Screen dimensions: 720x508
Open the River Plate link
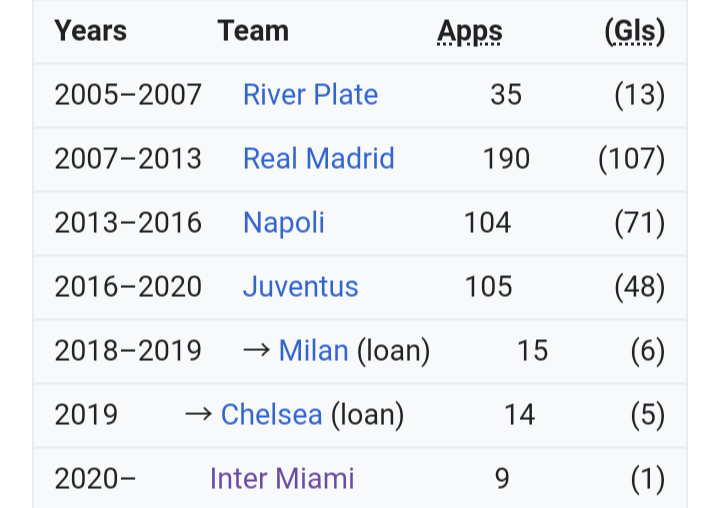pyautogui.click(x=310, y=95)
